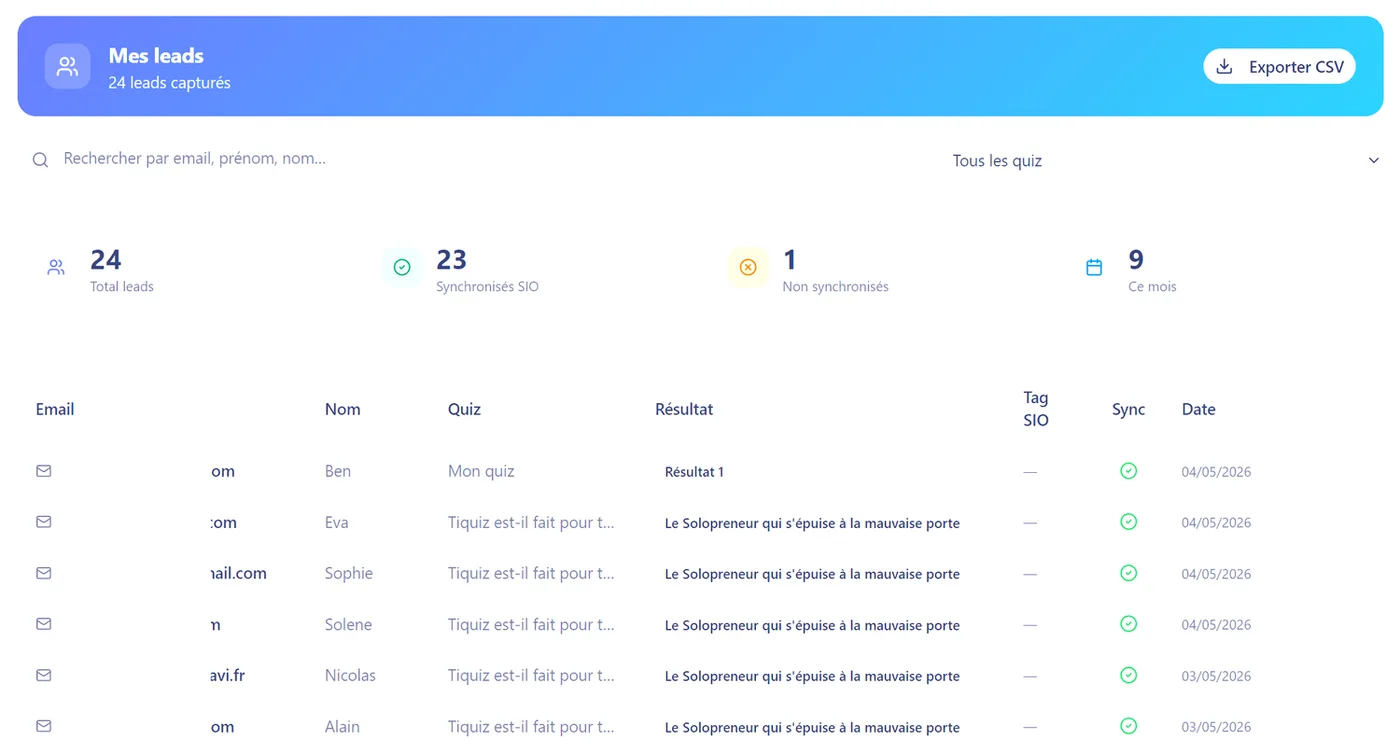Click the magnifier search icon
Image resolution: width=1400 pixels, height=751 pixels.
pos(40,160)
